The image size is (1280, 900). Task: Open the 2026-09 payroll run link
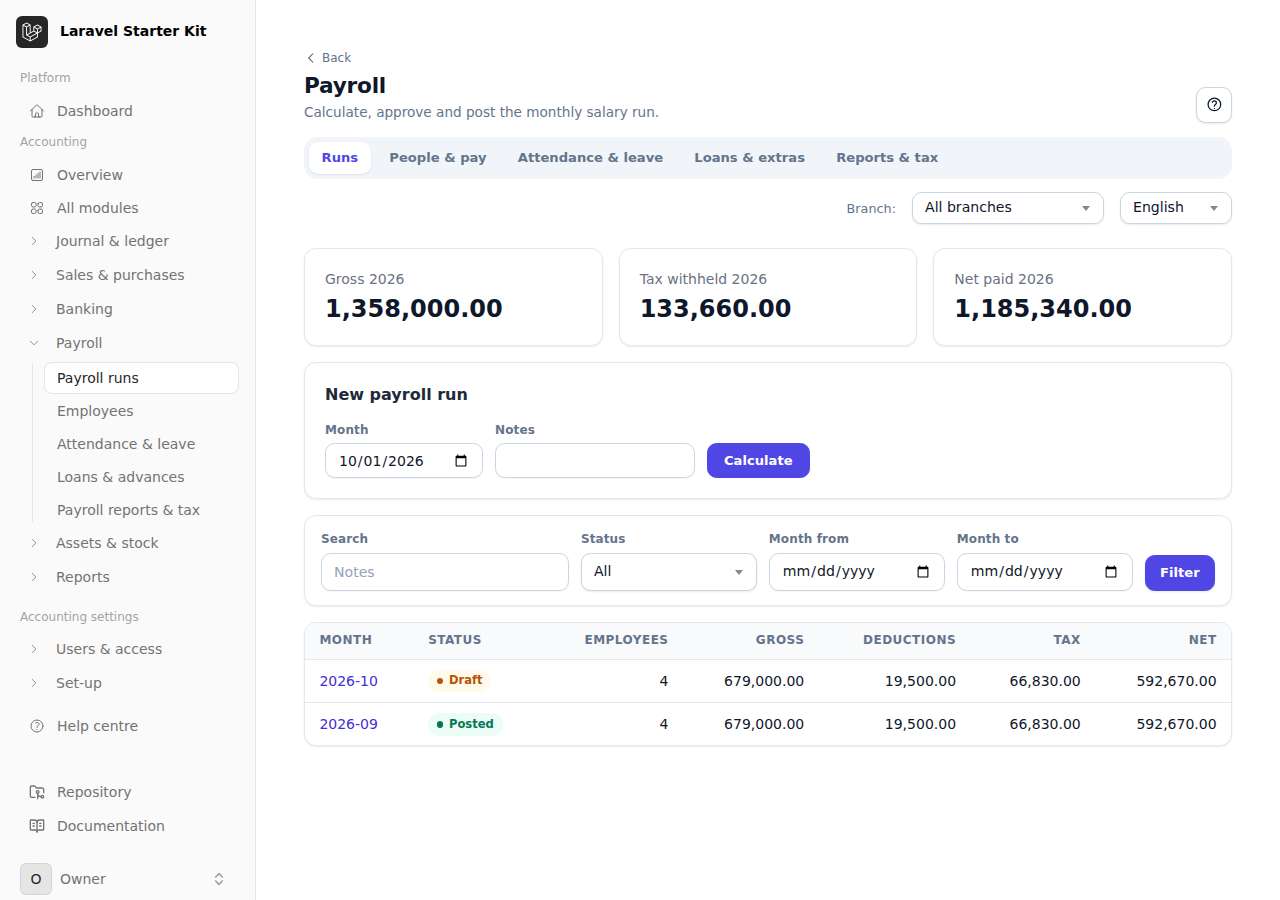coord(349,724)
